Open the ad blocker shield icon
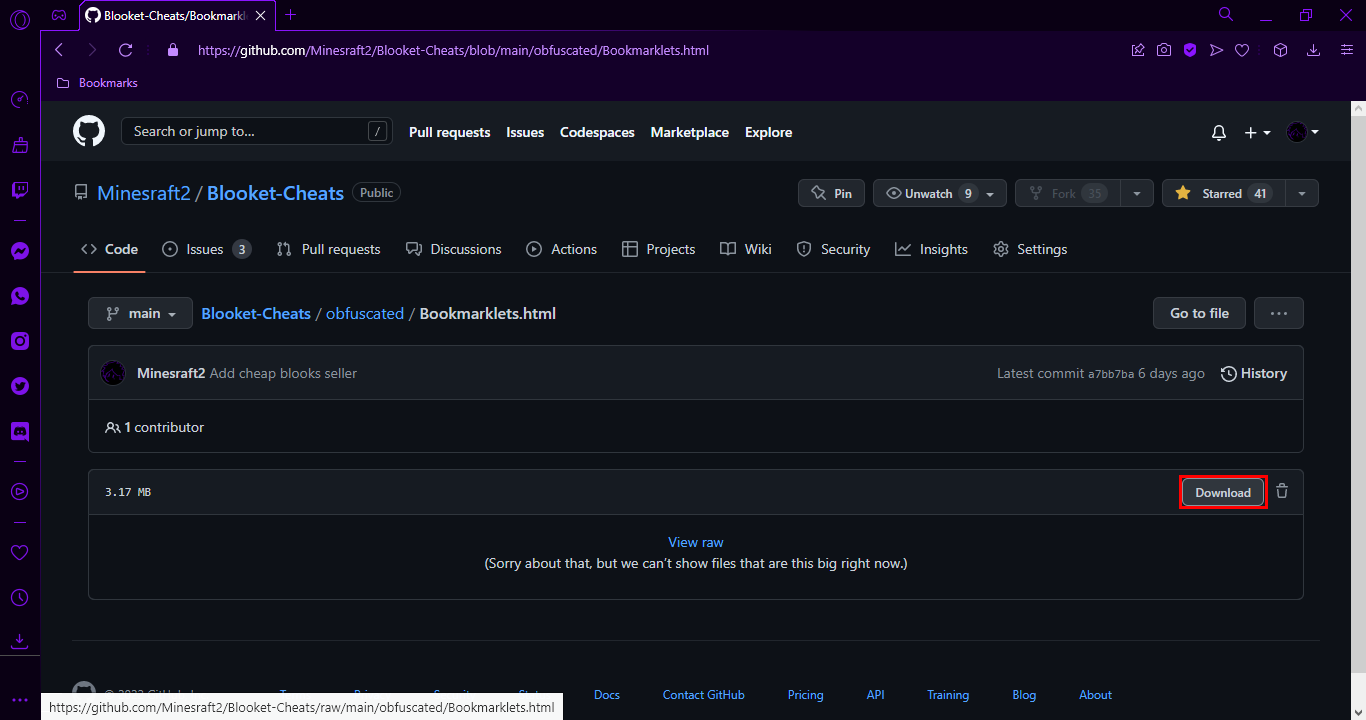The image size is (1366, 720). [1190, 50]
